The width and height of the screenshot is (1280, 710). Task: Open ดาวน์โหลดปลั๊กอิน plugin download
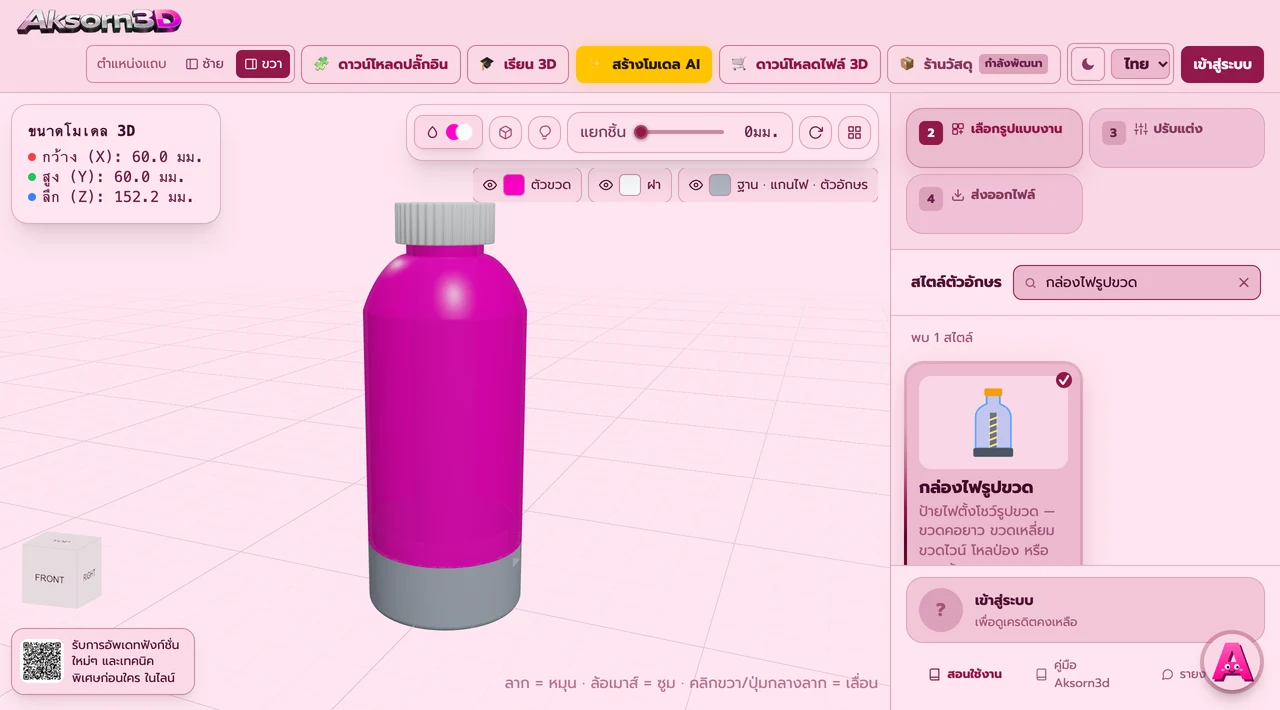pyautogui.click(x=381, y=64)
